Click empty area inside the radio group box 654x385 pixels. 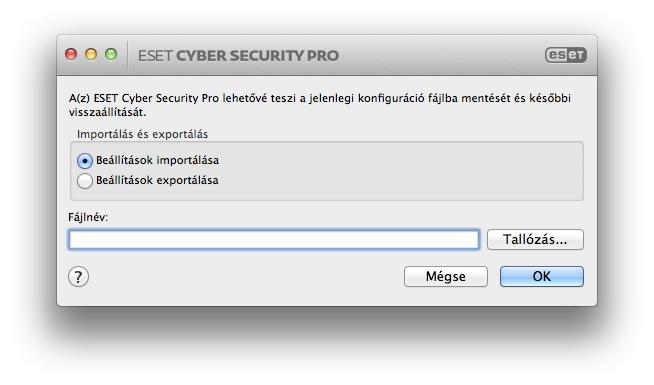[396, 171]
